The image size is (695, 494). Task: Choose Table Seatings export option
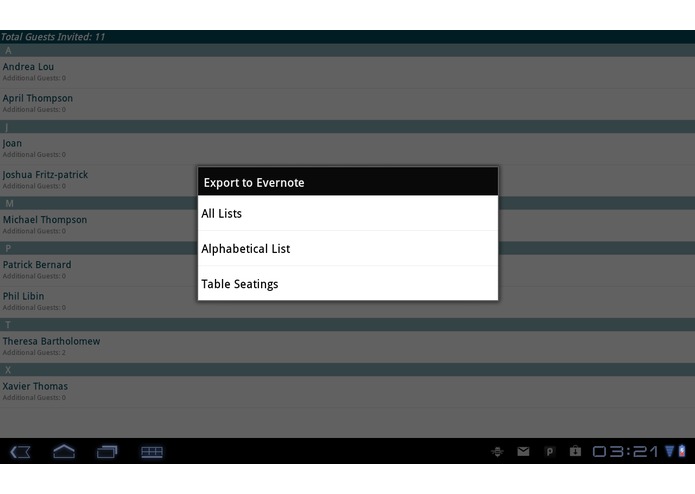(x=348, y=283)
